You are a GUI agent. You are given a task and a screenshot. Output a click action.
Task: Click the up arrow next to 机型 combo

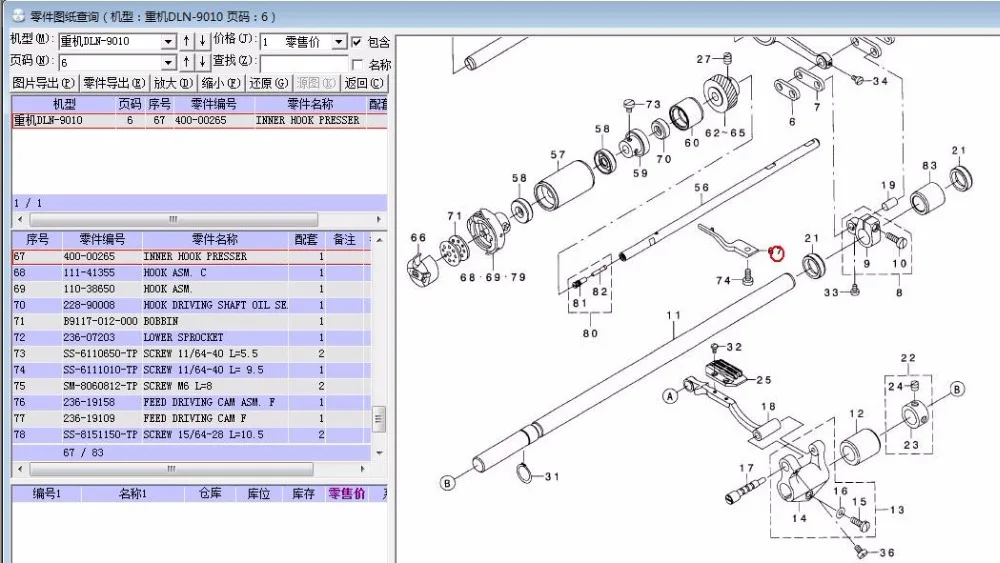pos(186,41)
